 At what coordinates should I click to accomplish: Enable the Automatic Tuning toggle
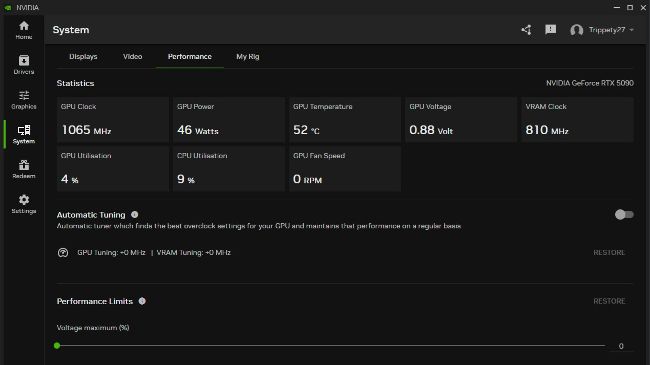coord(624,214)
